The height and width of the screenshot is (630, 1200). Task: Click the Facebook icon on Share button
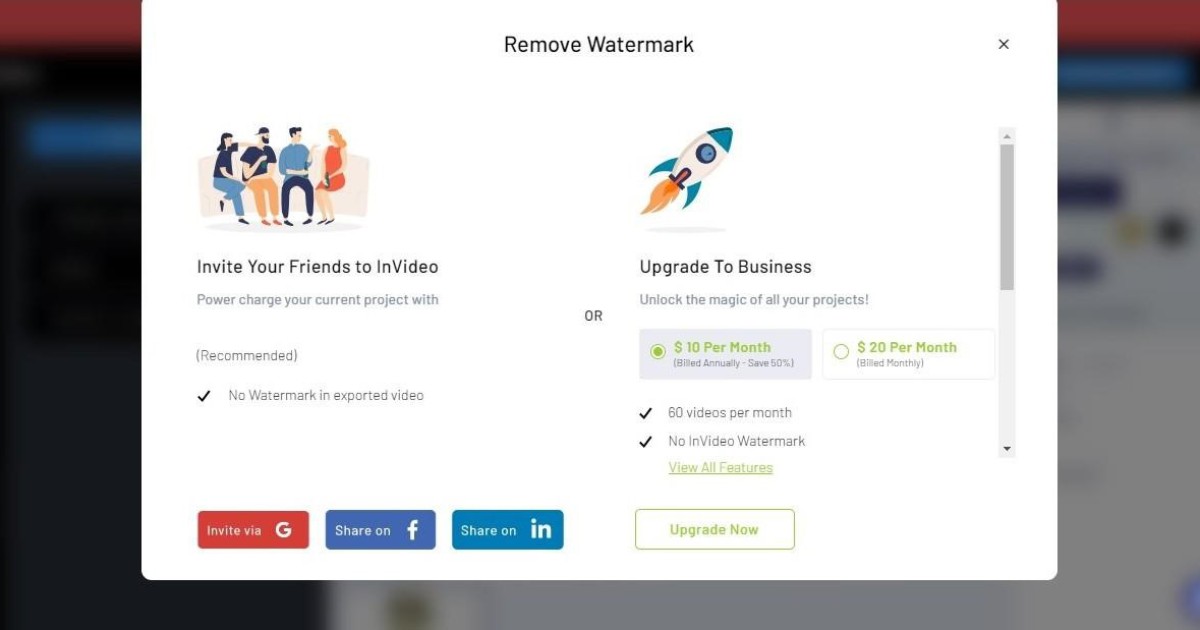point(412,530)
